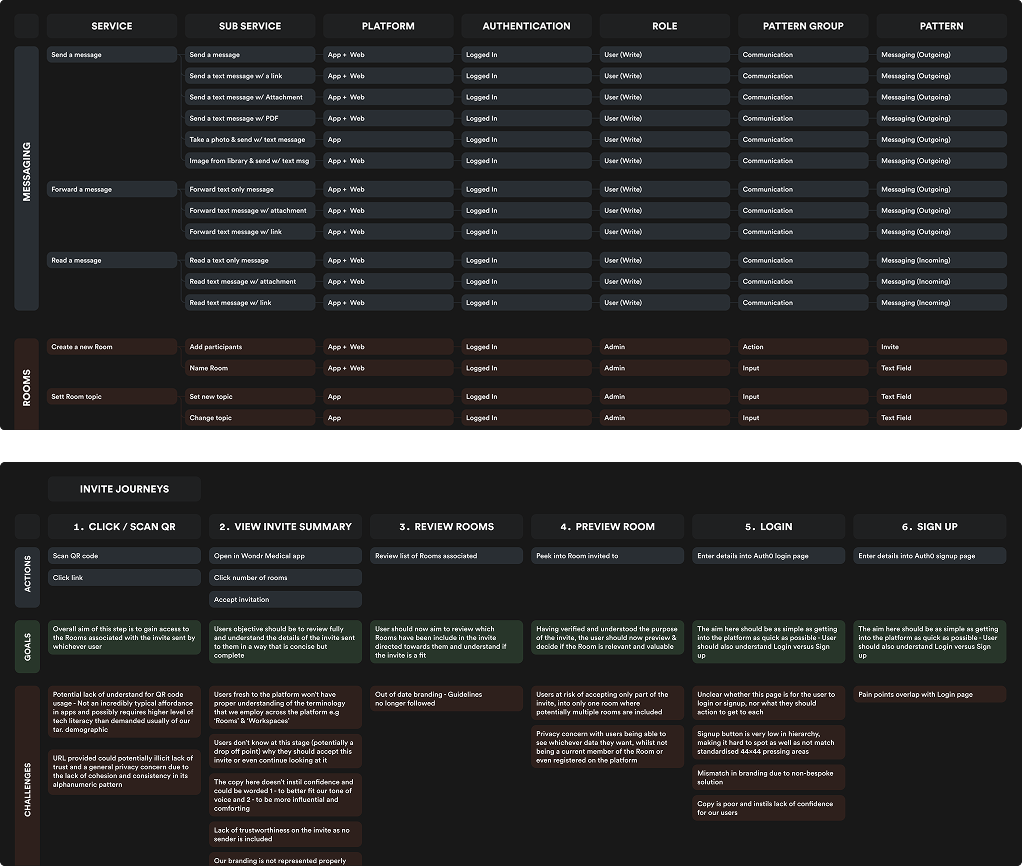1022x866 pixels.
Task: Click the 'Invite' pattern cell
Action: click(941, 347)
